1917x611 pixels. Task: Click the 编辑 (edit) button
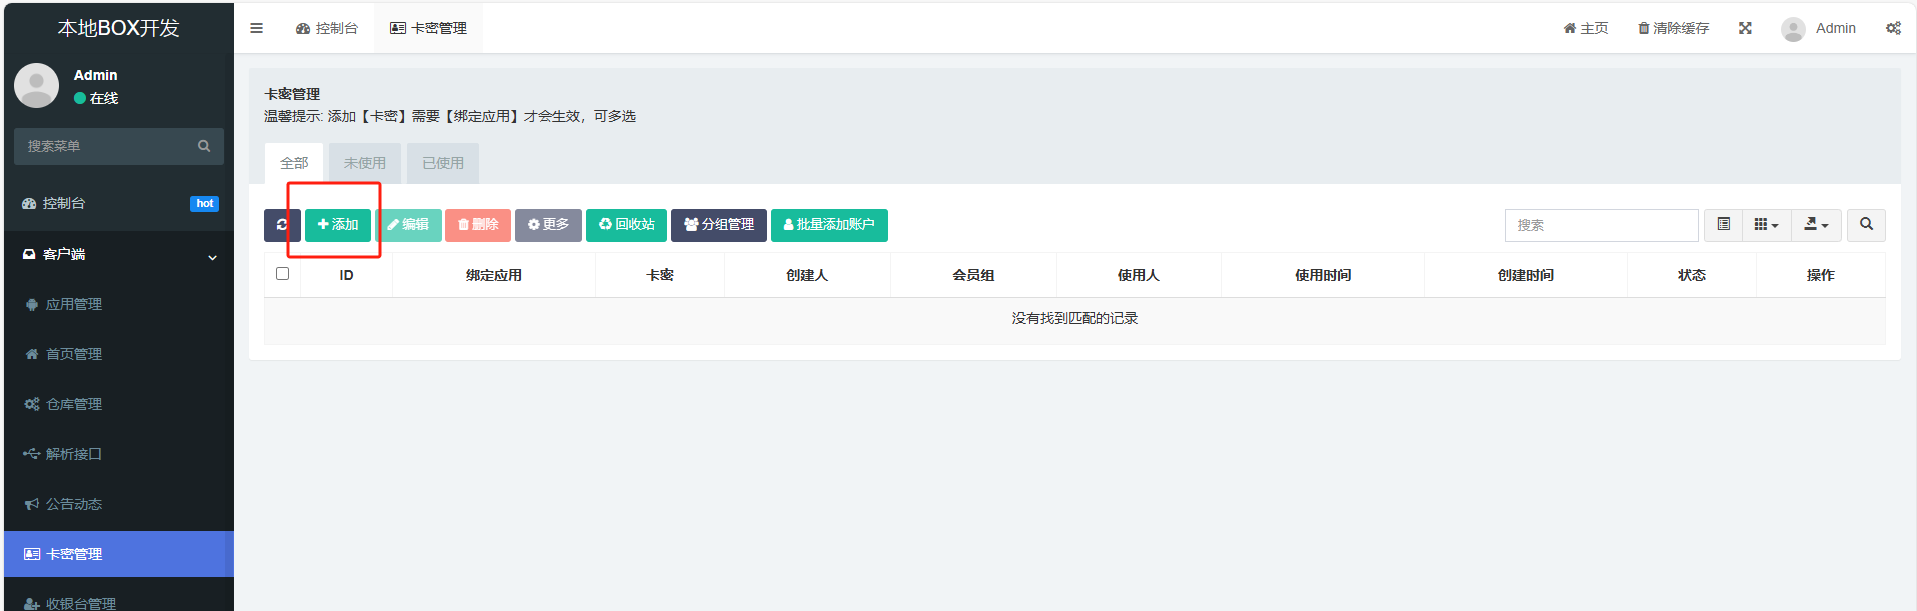tap(408, 225)
